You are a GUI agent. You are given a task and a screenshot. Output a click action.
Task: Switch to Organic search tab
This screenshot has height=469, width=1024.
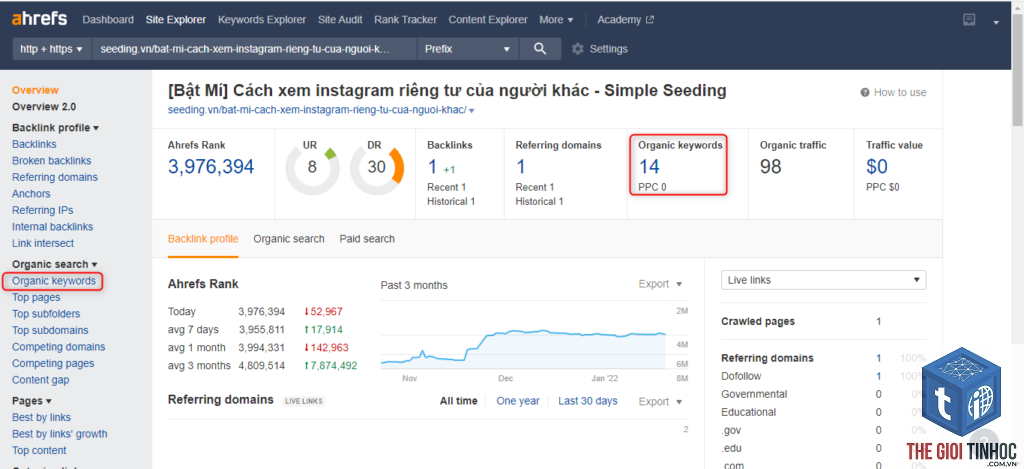click(289, 239)
